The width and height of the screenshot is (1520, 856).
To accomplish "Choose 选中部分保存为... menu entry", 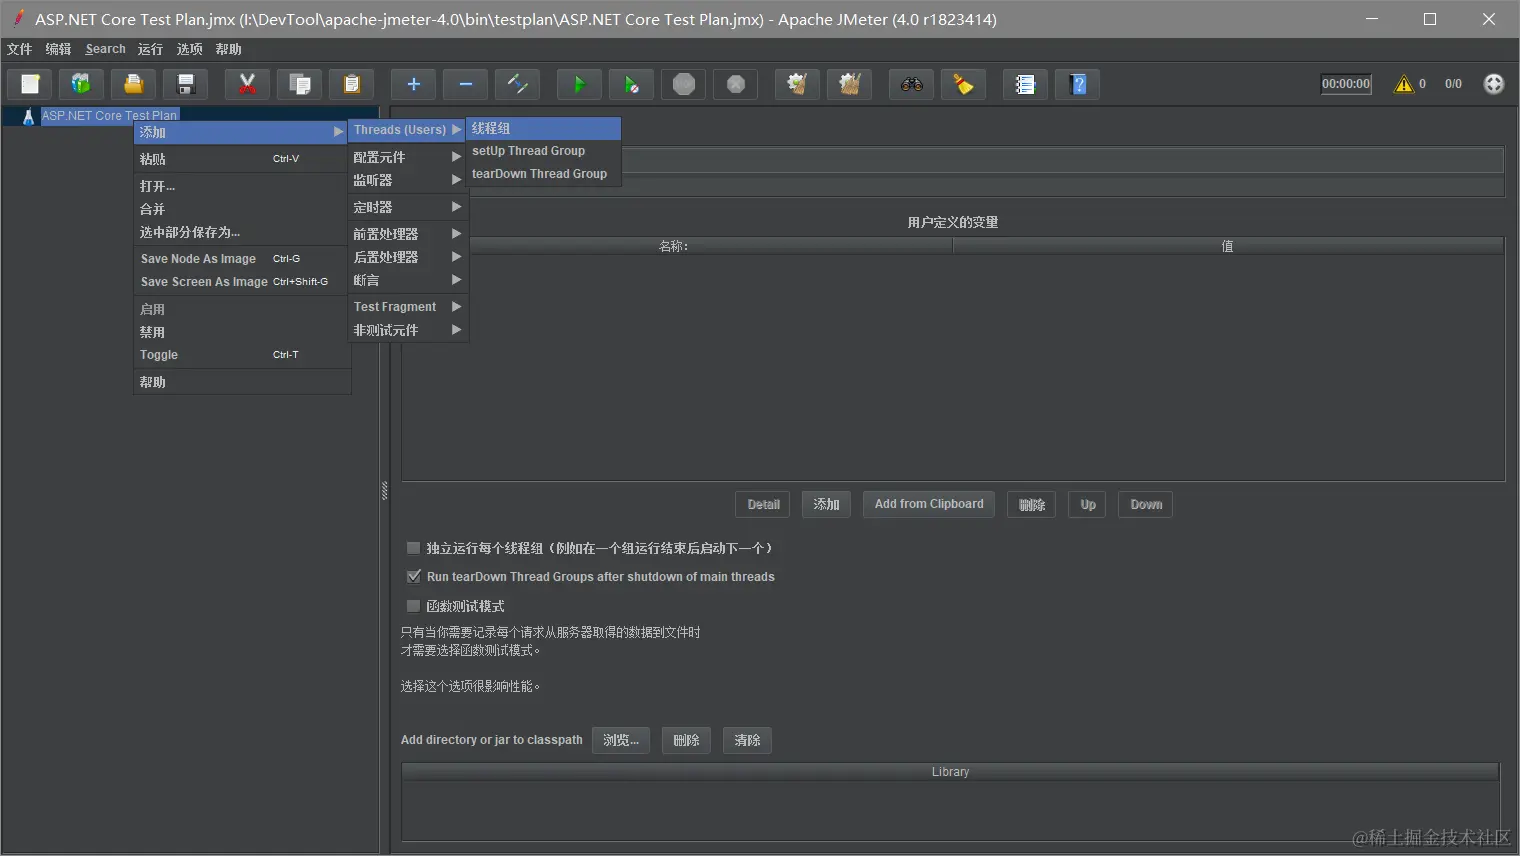I will point(241,232).
